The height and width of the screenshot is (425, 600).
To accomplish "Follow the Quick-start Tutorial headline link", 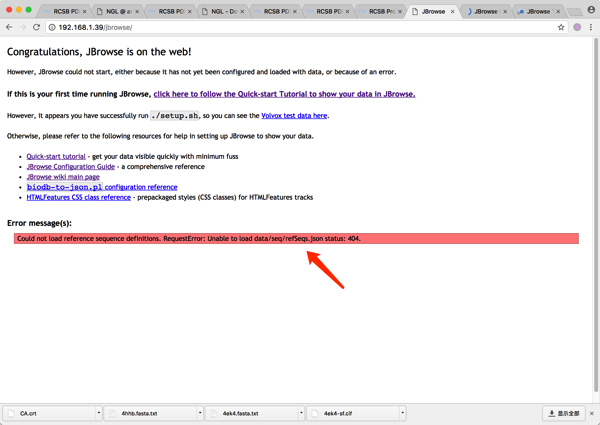I will [x=284, y=94].
